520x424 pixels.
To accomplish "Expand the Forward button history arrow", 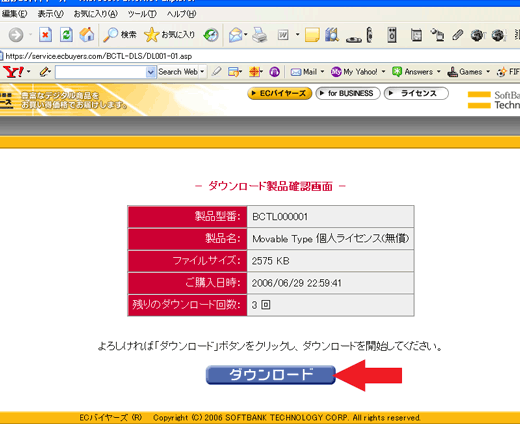I will [30, 35].
